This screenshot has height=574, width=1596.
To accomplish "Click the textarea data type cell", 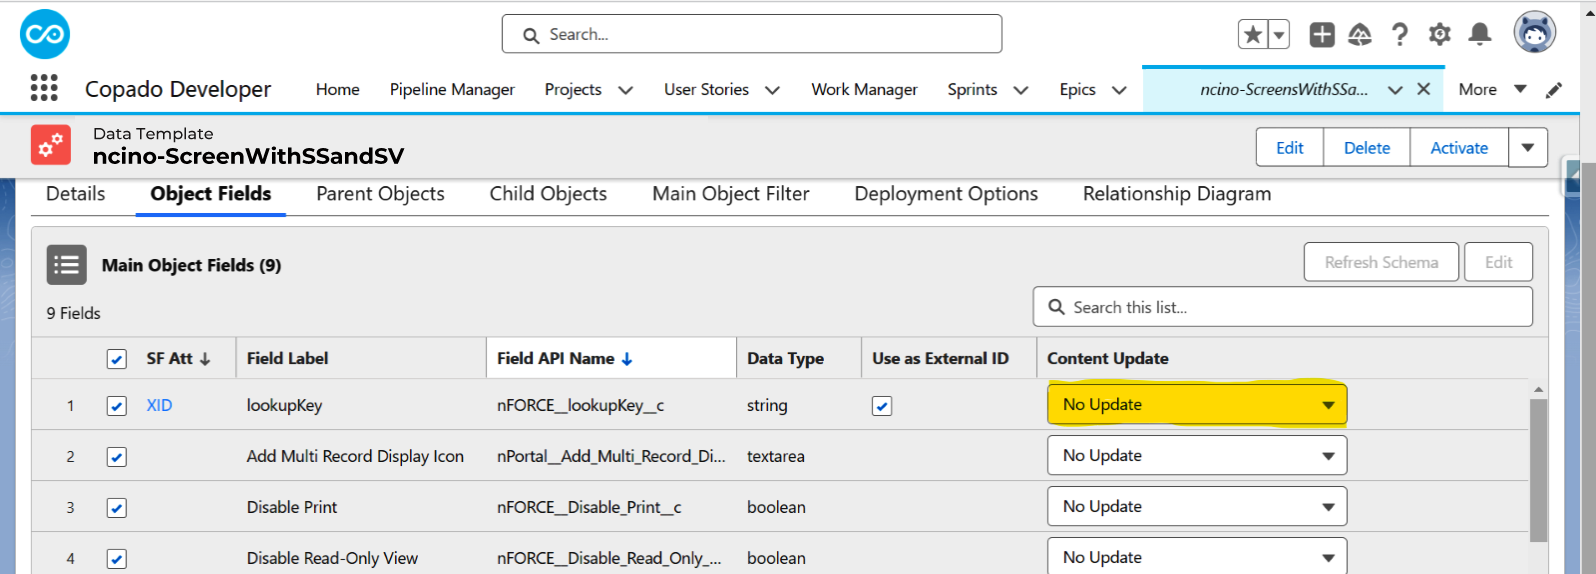I will [776, 456].
